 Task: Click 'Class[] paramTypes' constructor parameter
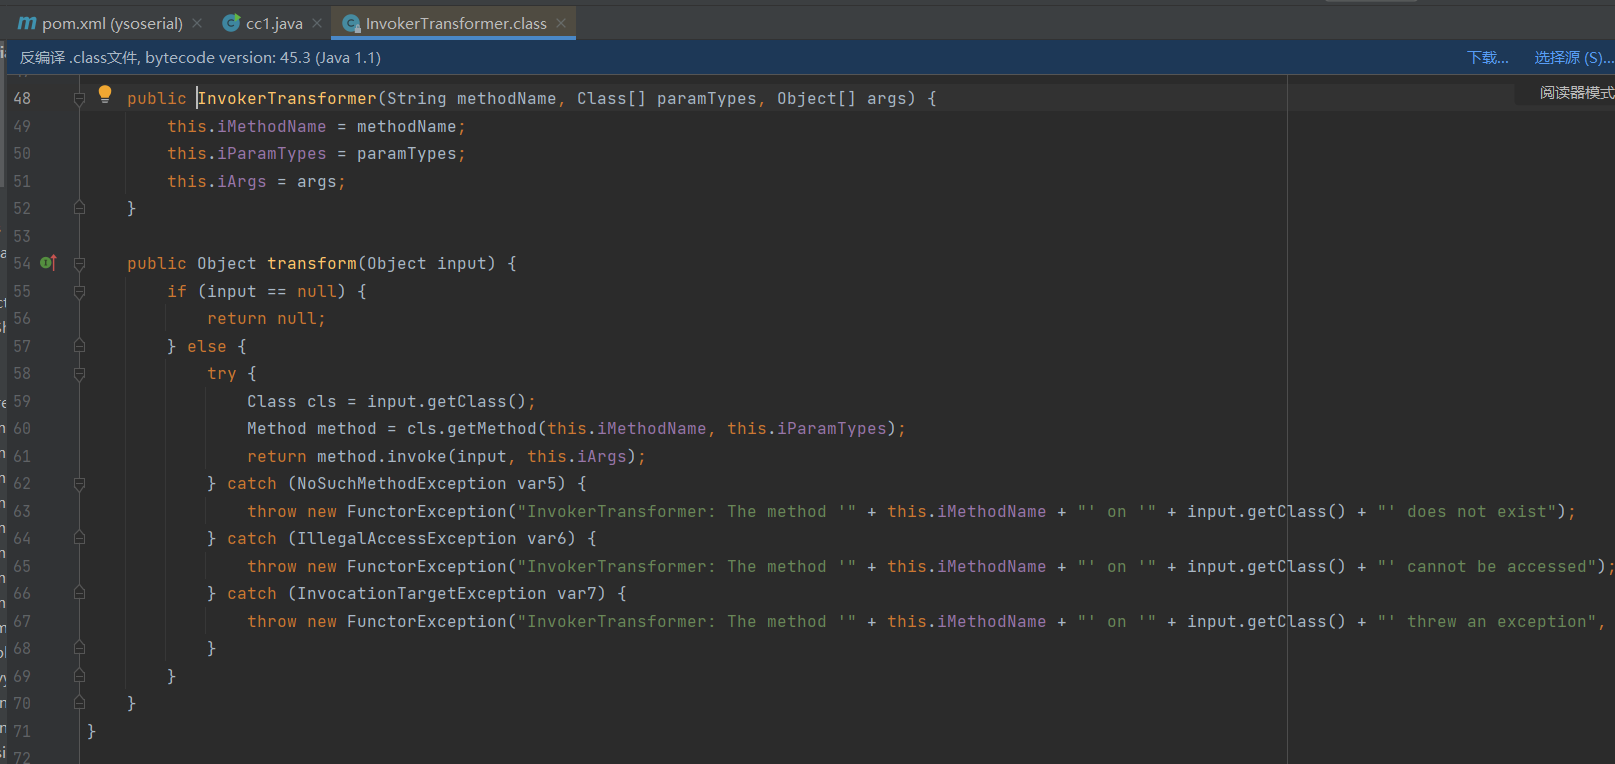667,98
